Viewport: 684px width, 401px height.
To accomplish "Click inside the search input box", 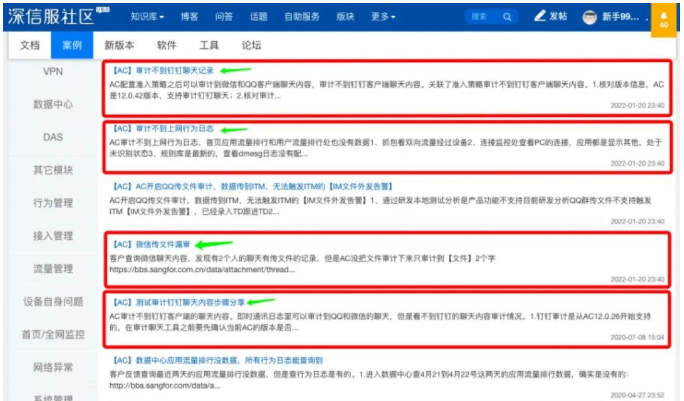I will point(480,17).
